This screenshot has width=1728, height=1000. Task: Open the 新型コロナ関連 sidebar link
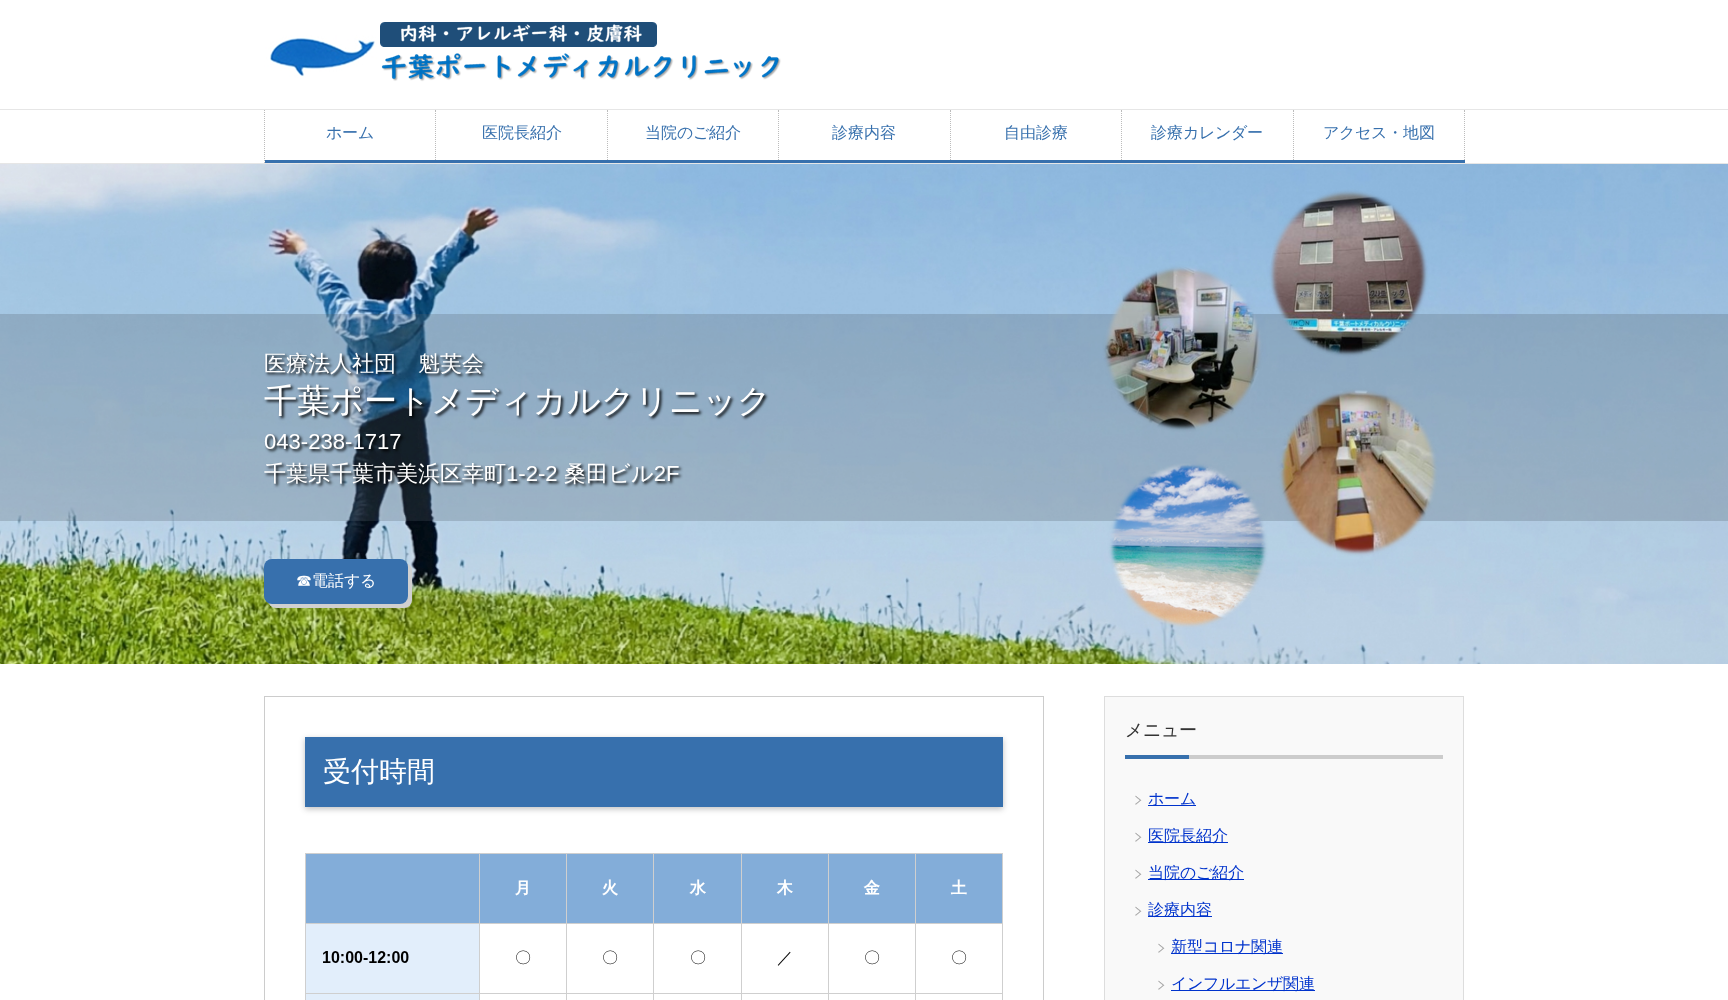pyautogui.click(x=1227, y=946)
